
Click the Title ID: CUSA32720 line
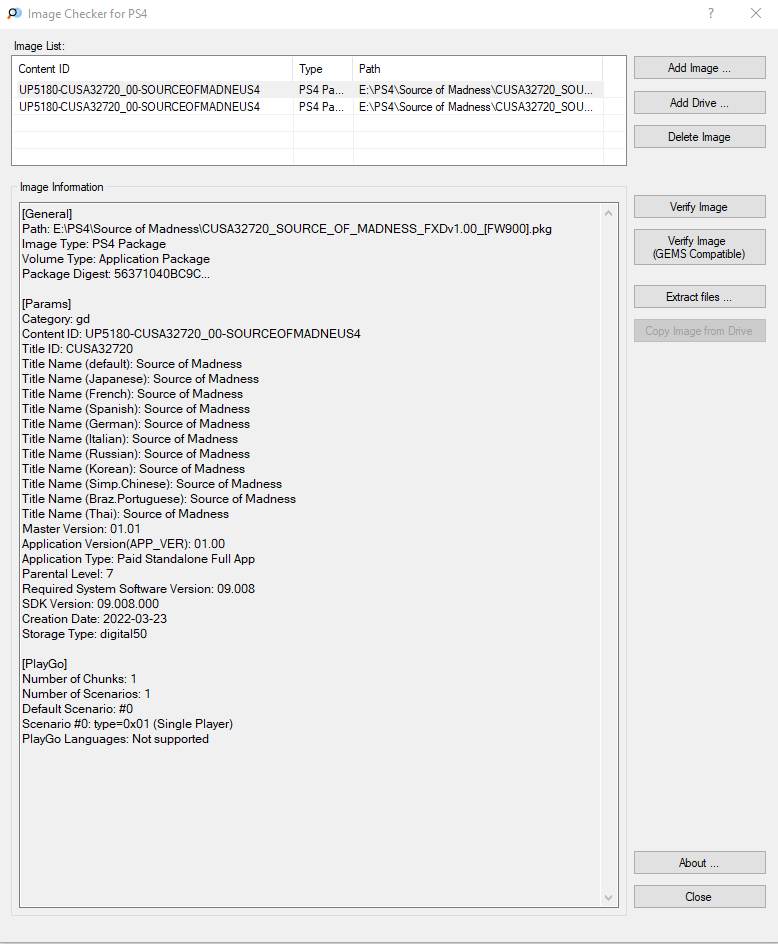[x=77, y=349]
